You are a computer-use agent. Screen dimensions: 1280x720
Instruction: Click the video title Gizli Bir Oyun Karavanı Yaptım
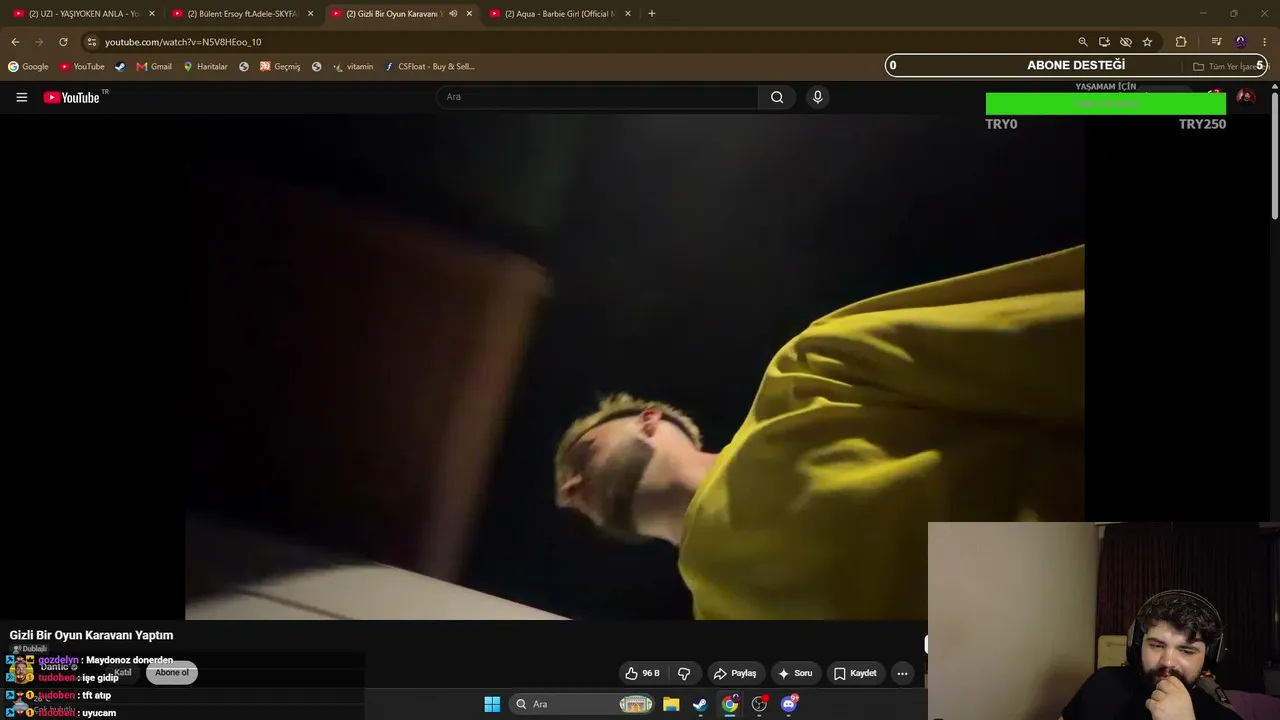pos(91,635)
